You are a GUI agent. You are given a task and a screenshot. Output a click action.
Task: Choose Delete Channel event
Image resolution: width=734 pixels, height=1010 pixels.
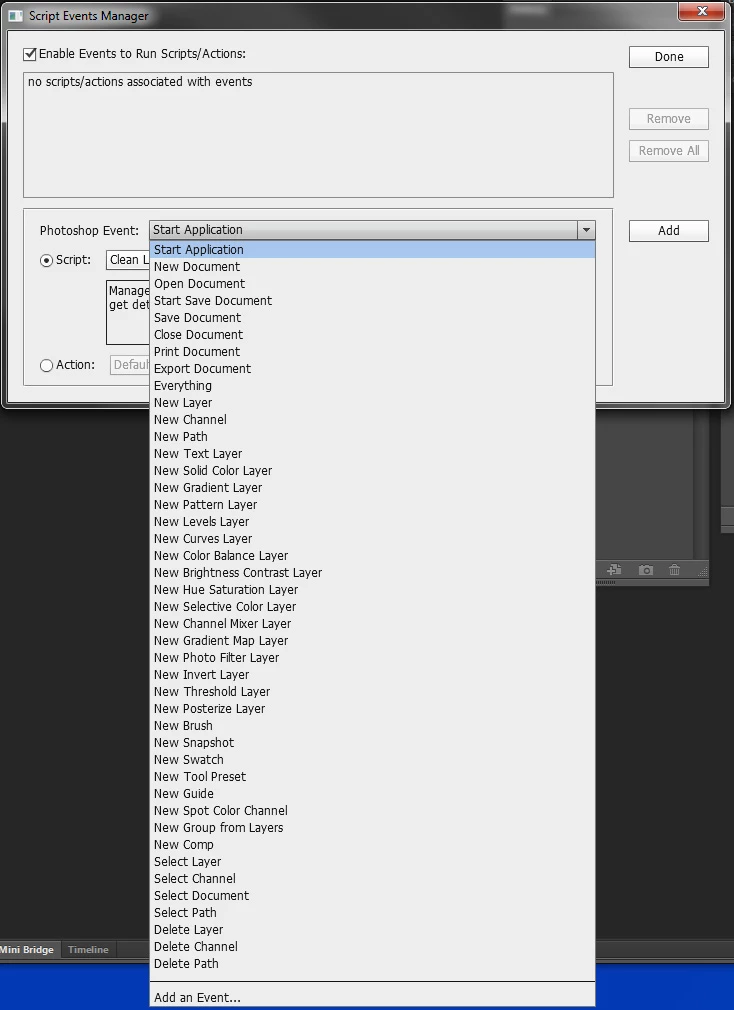372,947
